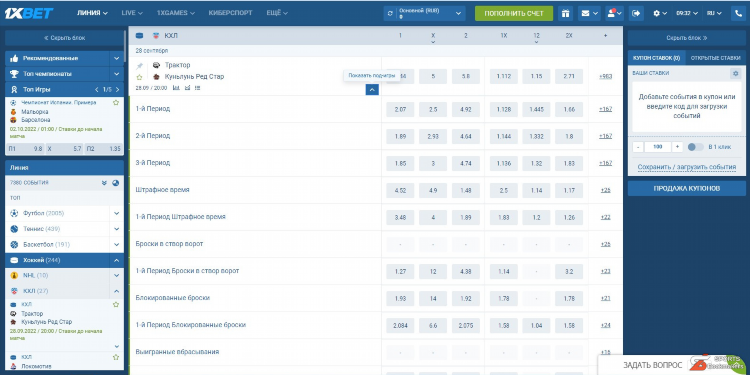Switch to Открытые ставки tab

tap(715, 58)
